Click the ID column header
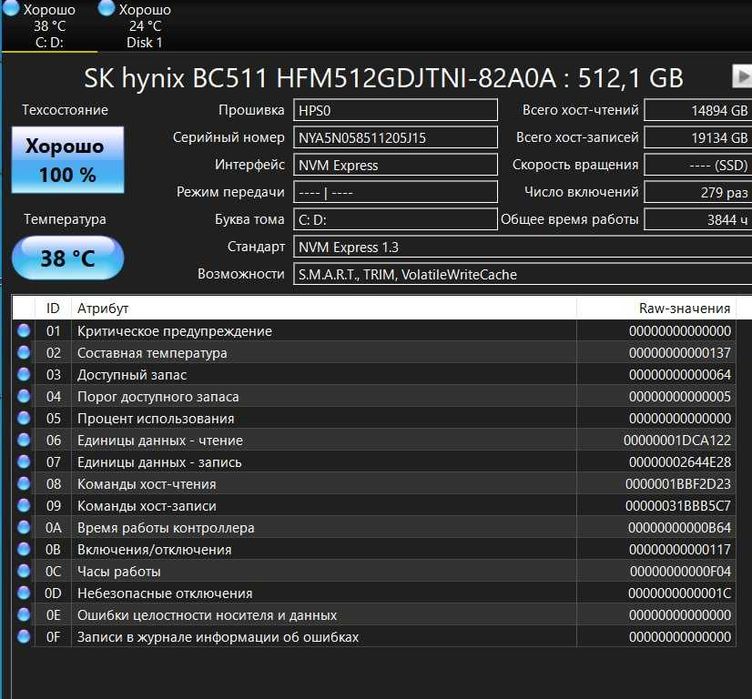752x699 pixels. tap(53, 308)
